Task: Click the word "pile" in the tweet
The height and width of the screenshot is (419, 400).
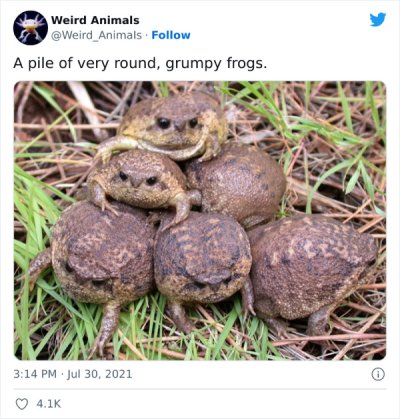Action: pyautogui.click(x=41, y=63)
